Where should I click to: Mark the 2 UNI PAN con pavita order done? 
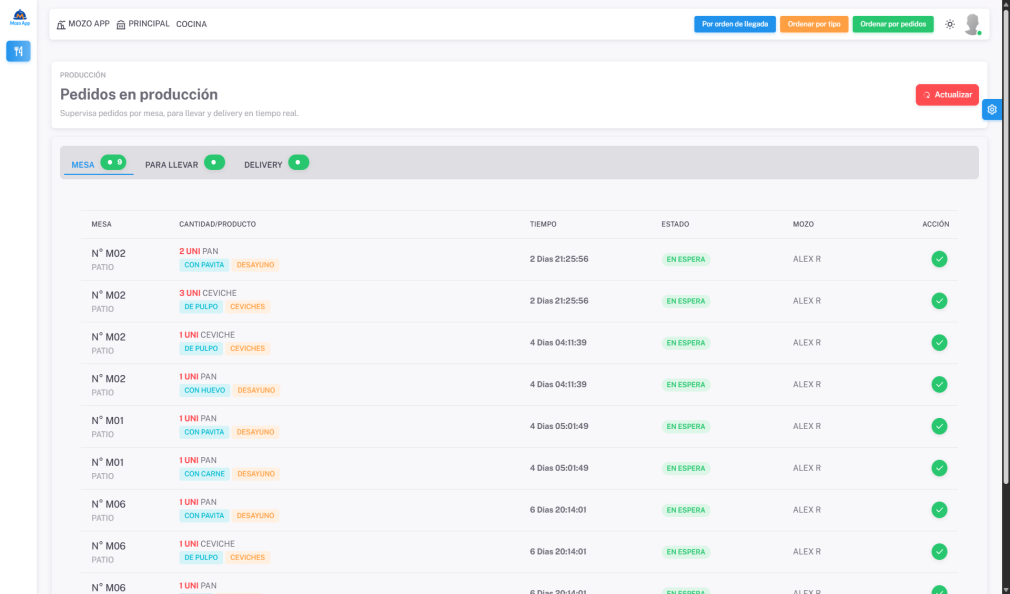point(939,259)
